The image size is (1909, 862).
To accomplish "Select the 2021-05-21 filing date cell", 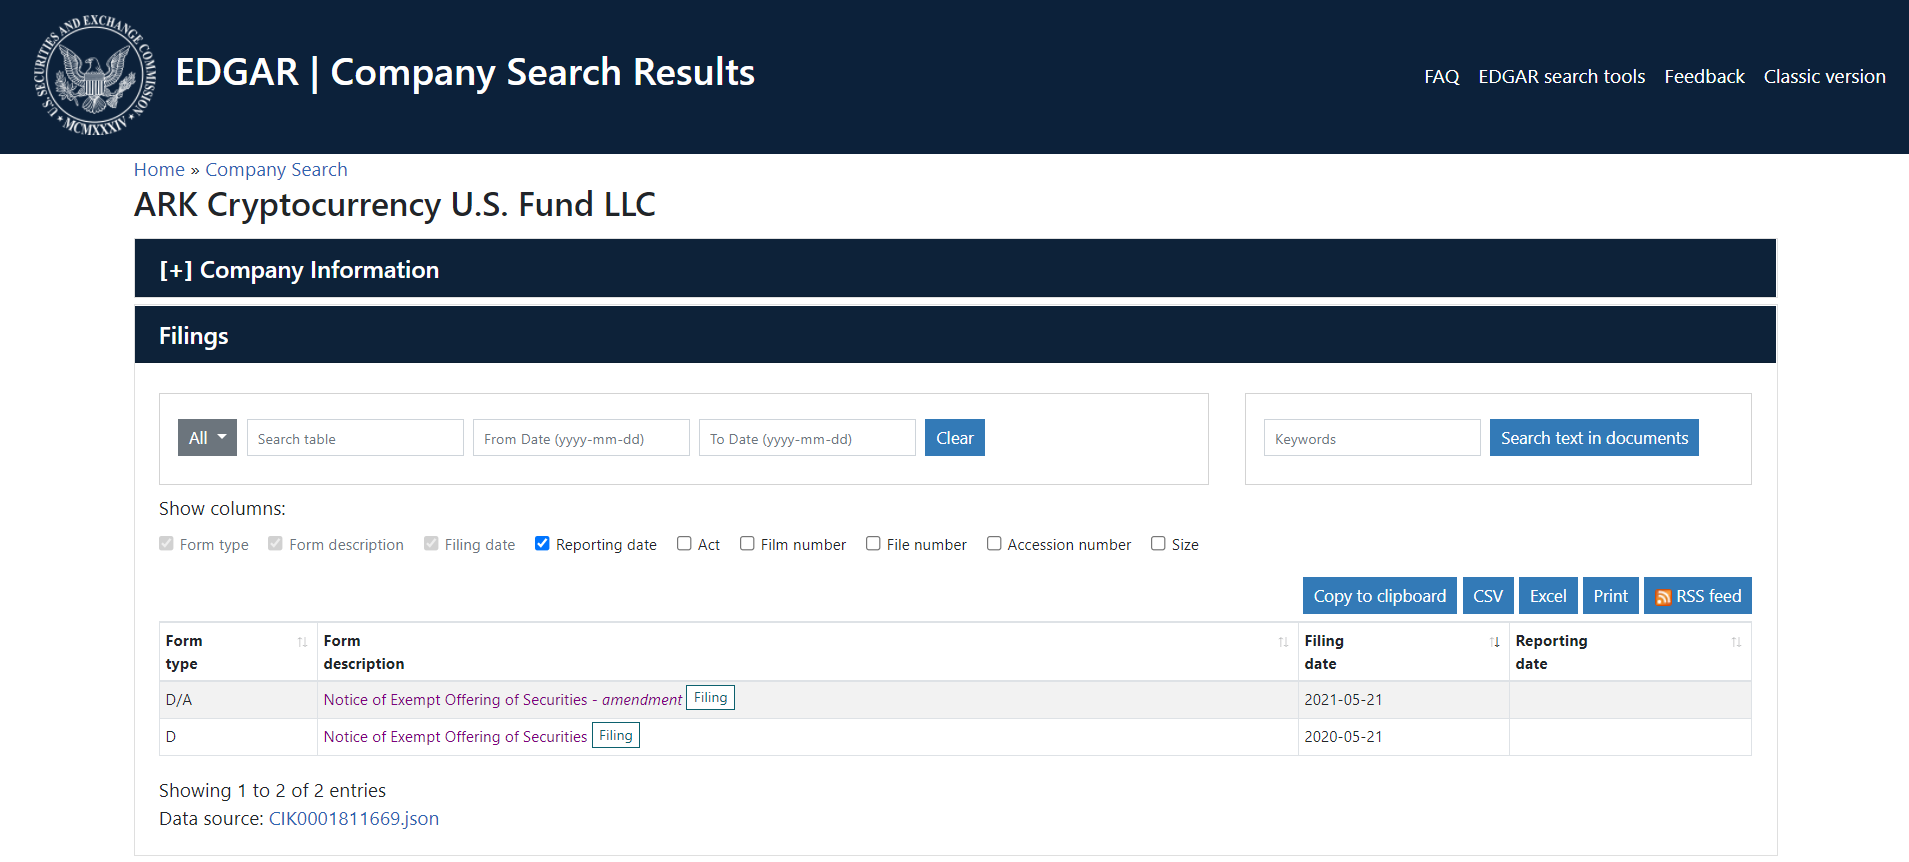I will click(x=1403, y=700).
